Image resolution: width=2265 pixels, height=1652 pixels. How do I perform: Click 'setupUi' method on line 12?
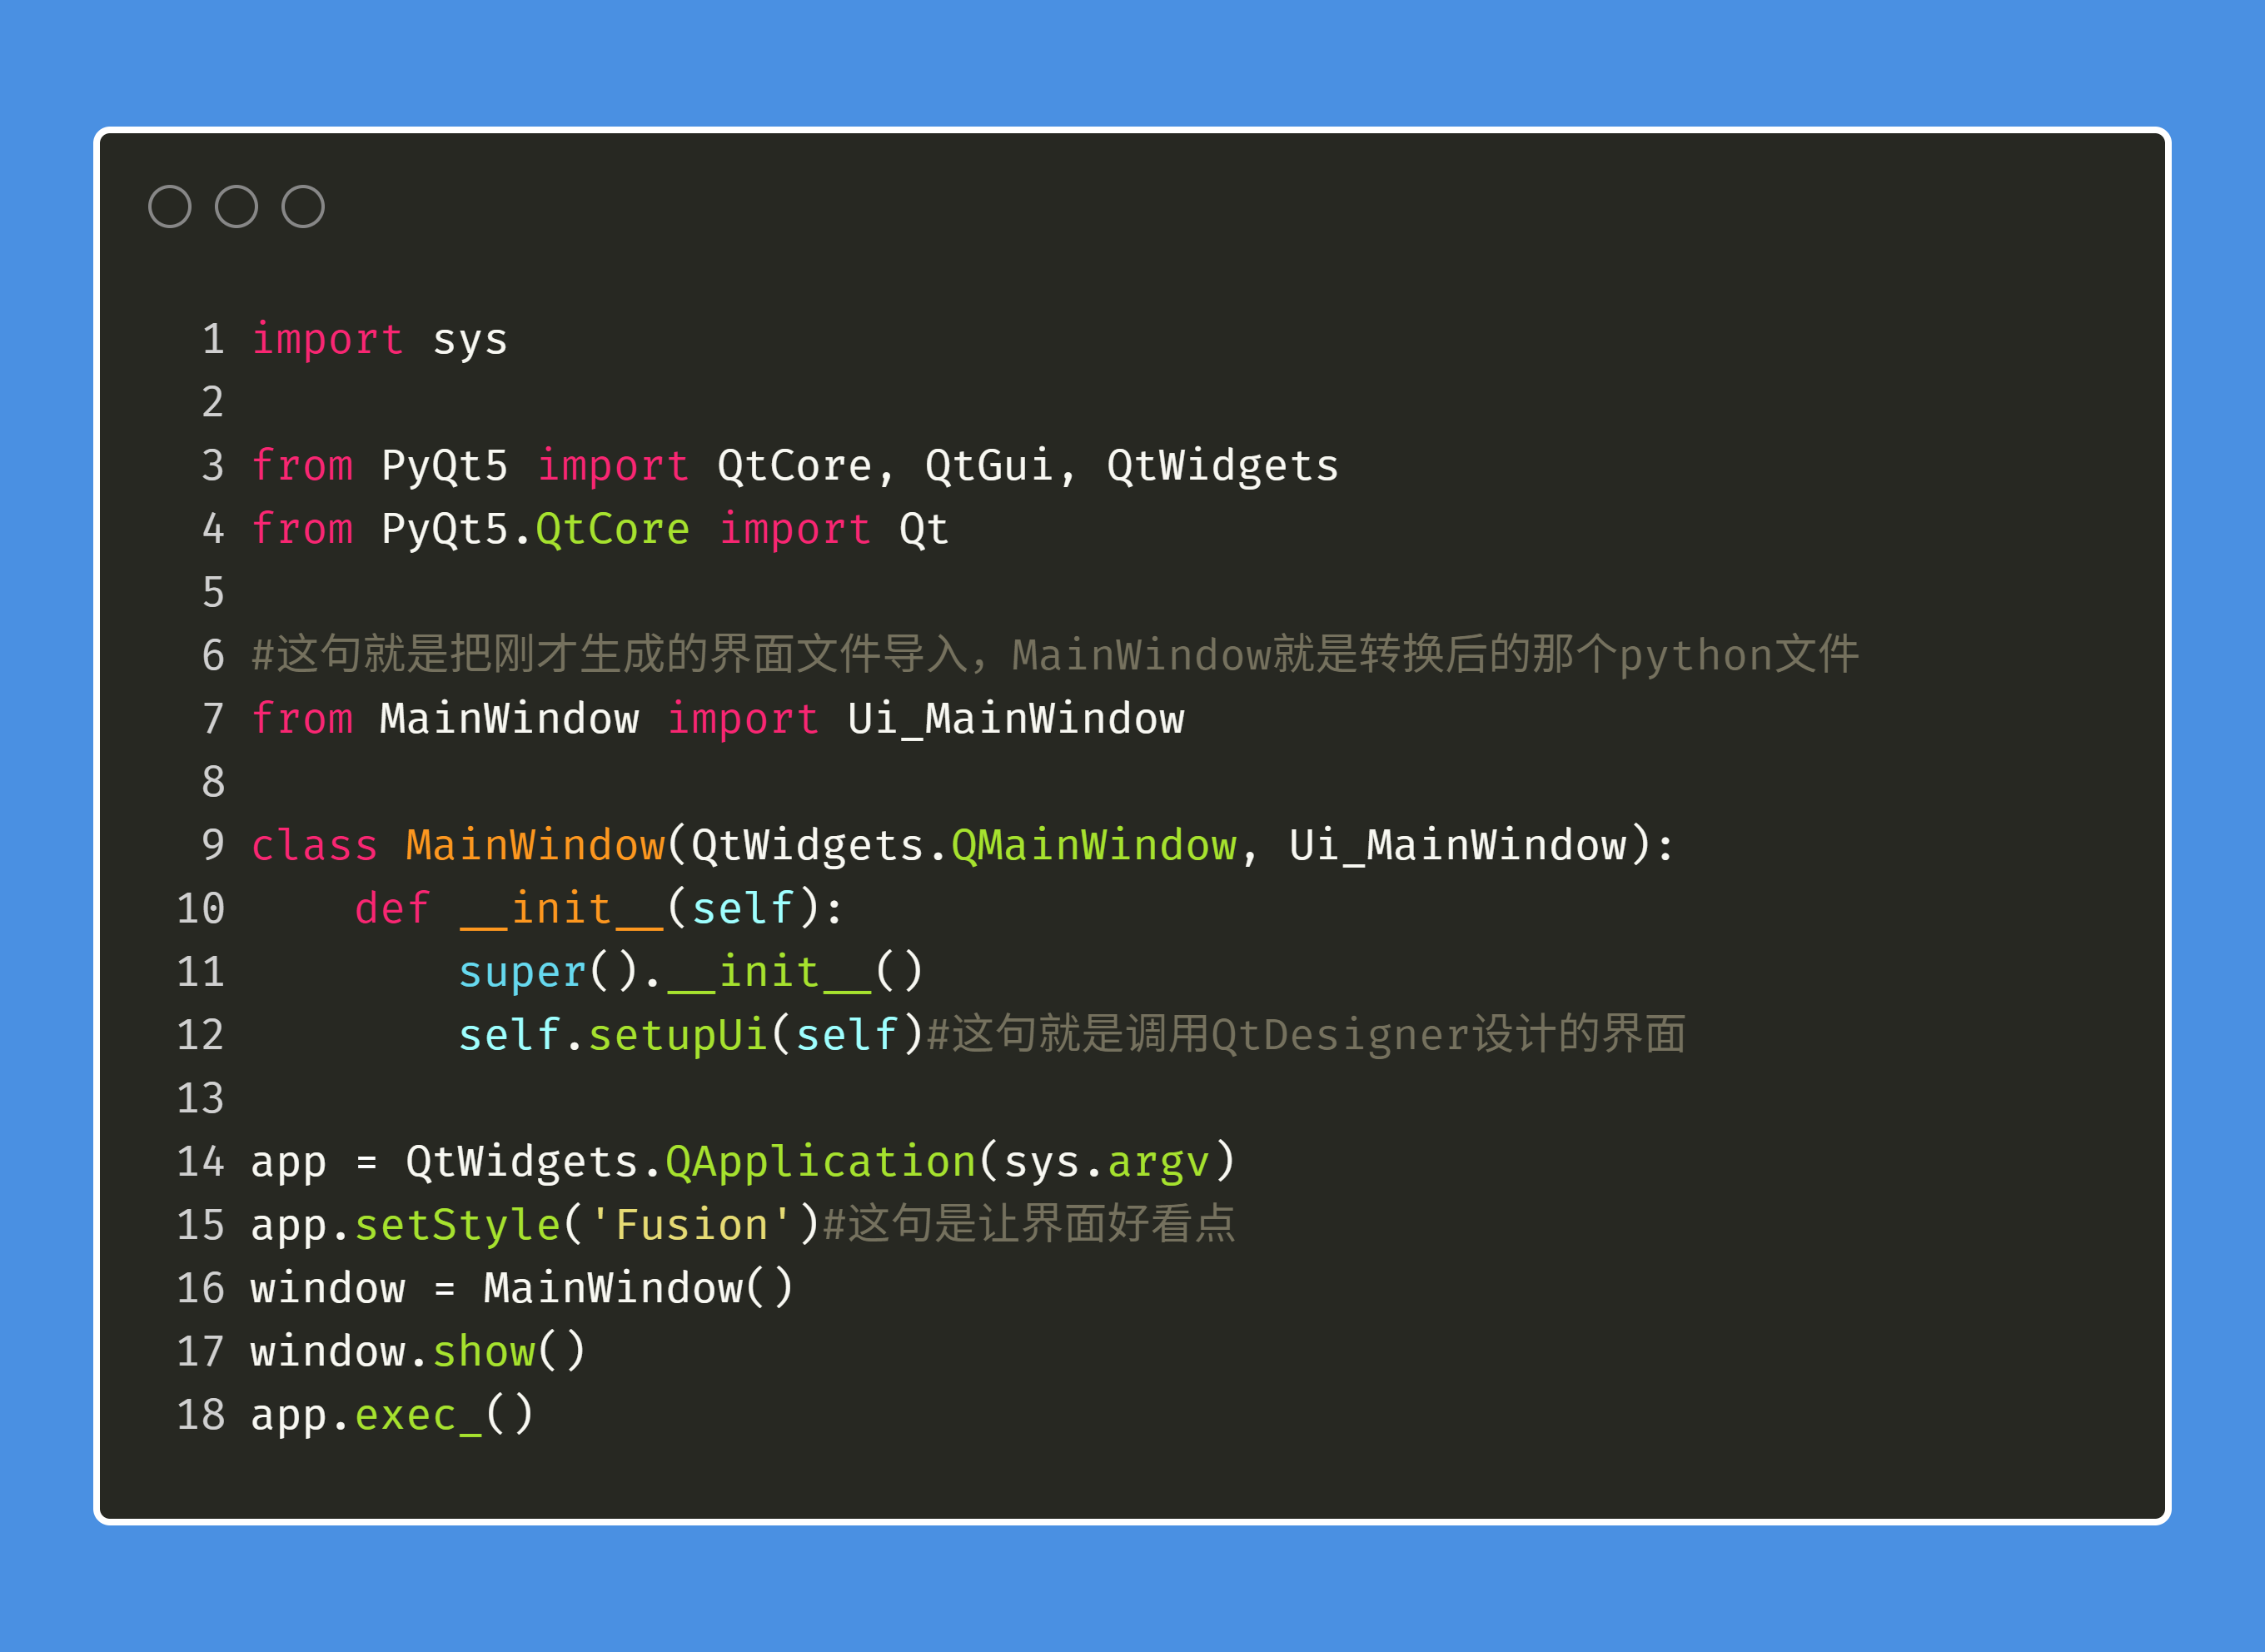coord(678,1036)
